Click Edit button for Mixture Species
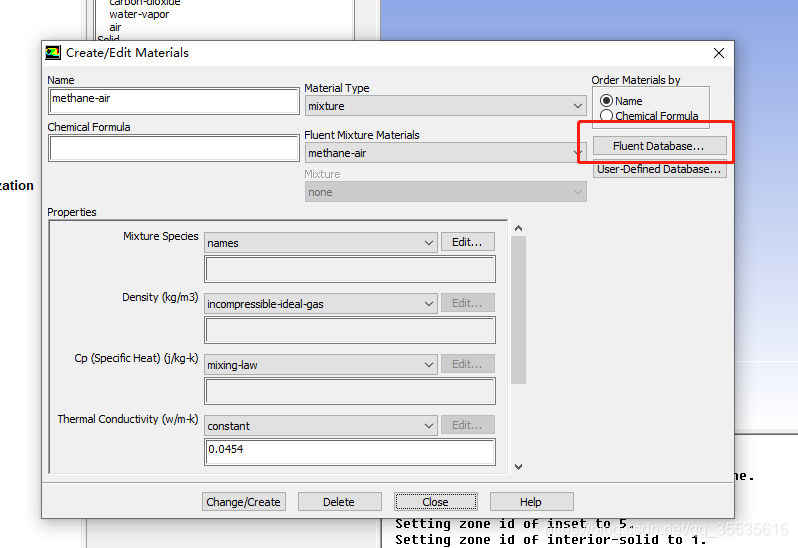The height and width of the screenshot is (548, 798). tap(467, 242)
